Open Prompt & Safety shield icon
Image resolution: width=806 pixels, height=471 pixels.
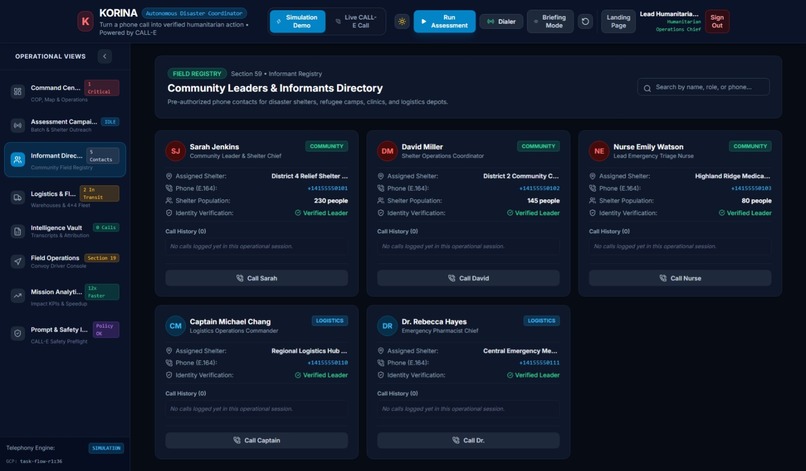coord(18,333)
